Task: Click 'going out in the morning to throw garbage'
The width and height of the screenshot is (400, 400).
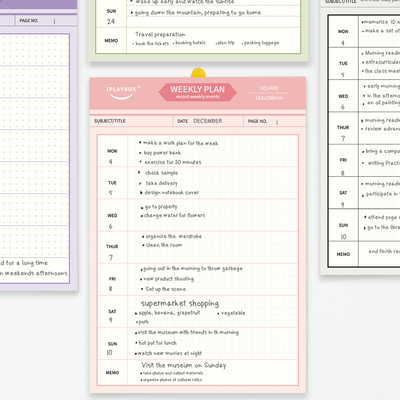Action: pos(193,268)
